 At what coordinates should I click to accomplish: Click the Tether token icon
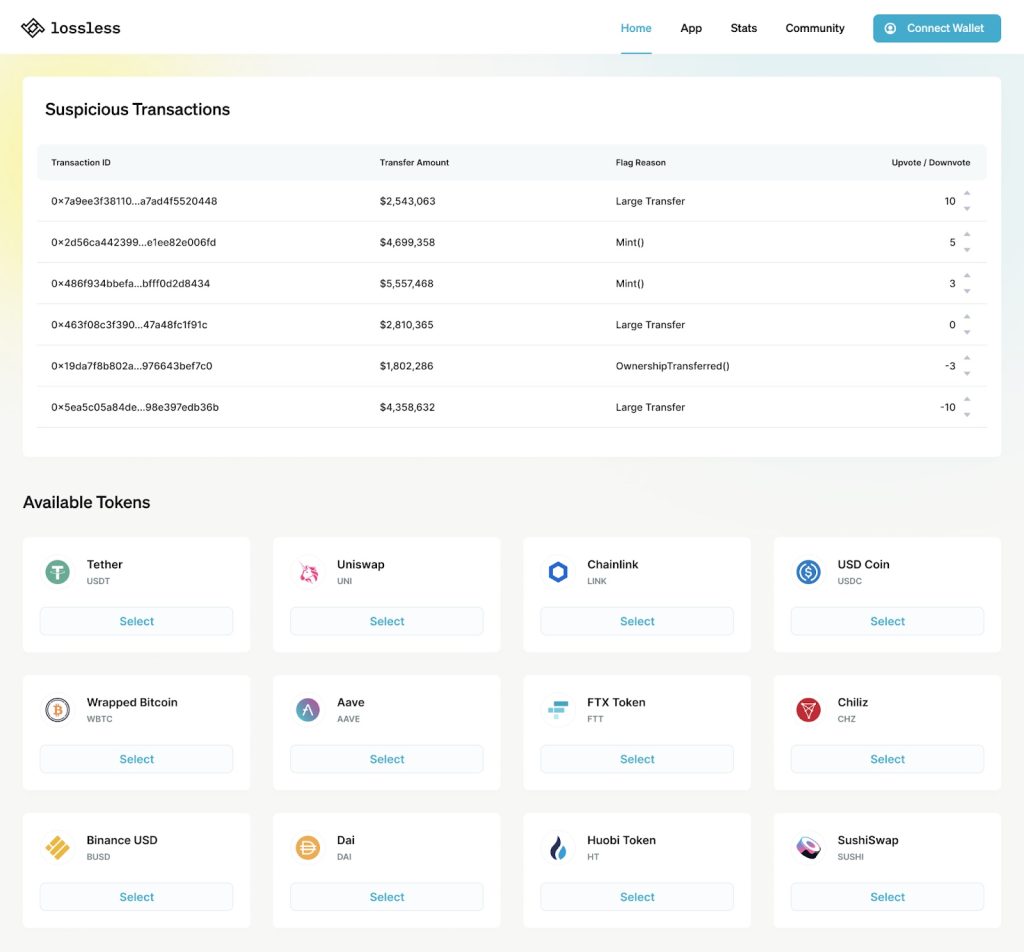coord(58,572)
